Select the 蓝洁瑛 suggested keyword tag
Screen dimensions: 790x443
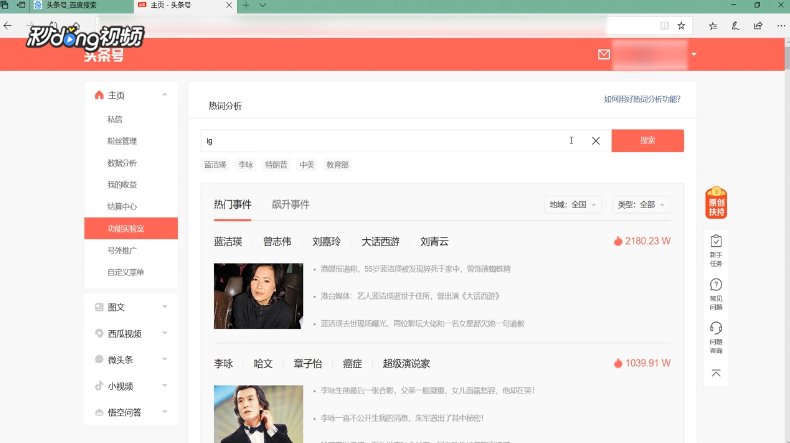coord(215,165)
